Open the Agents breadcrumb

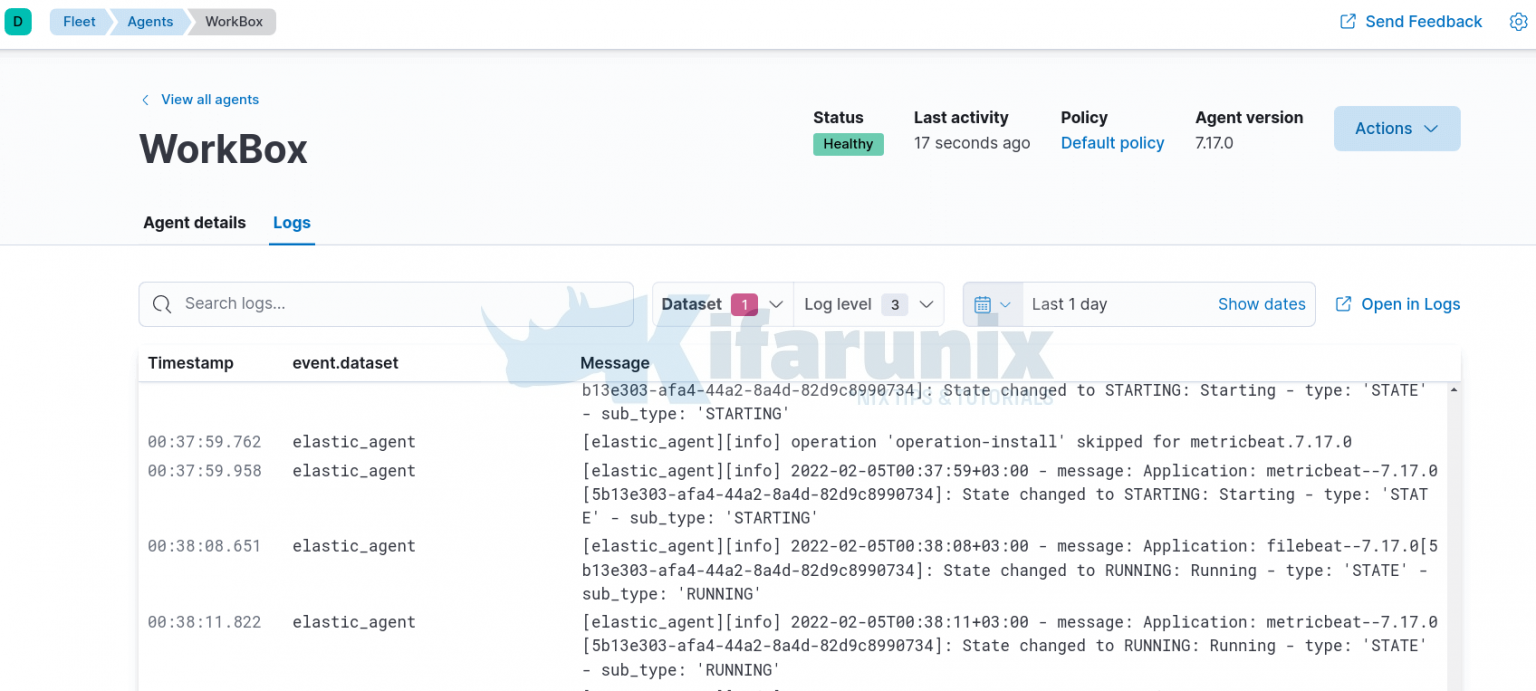click(x=149, y=21)
